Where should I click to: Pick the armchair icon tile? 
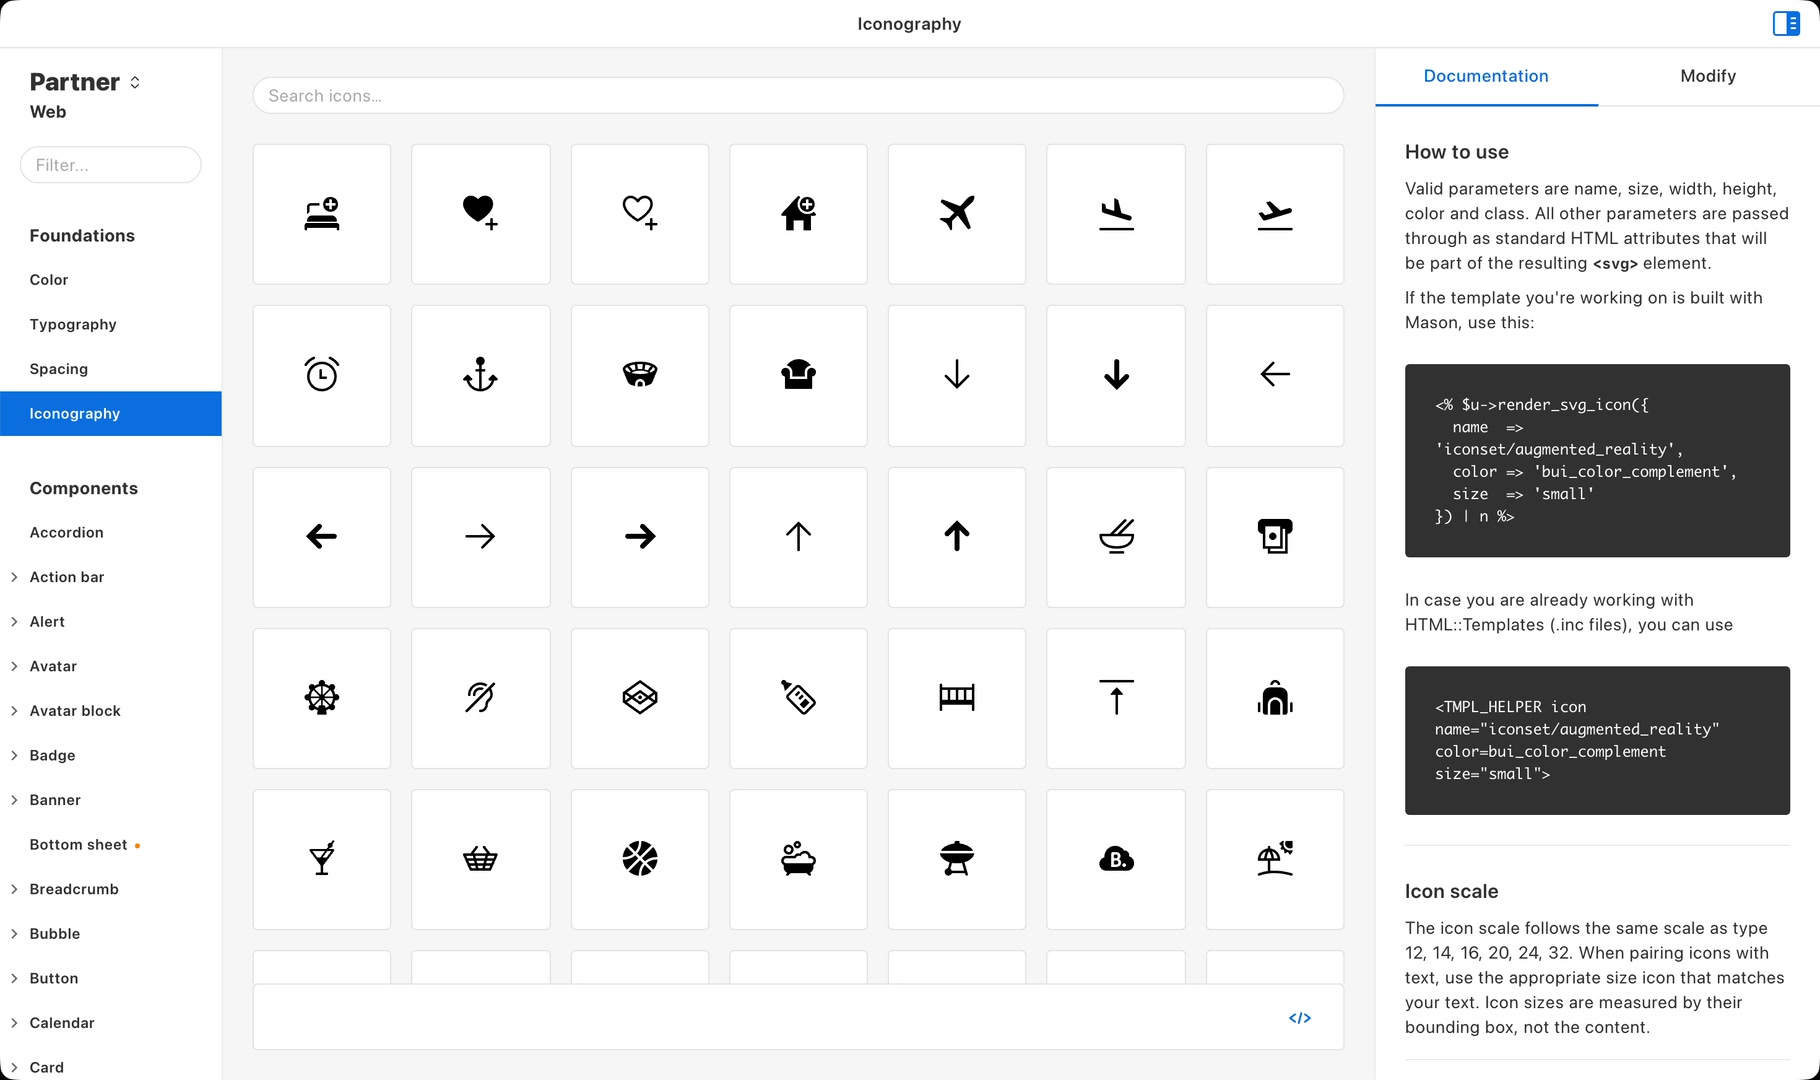tap(798, 375)
